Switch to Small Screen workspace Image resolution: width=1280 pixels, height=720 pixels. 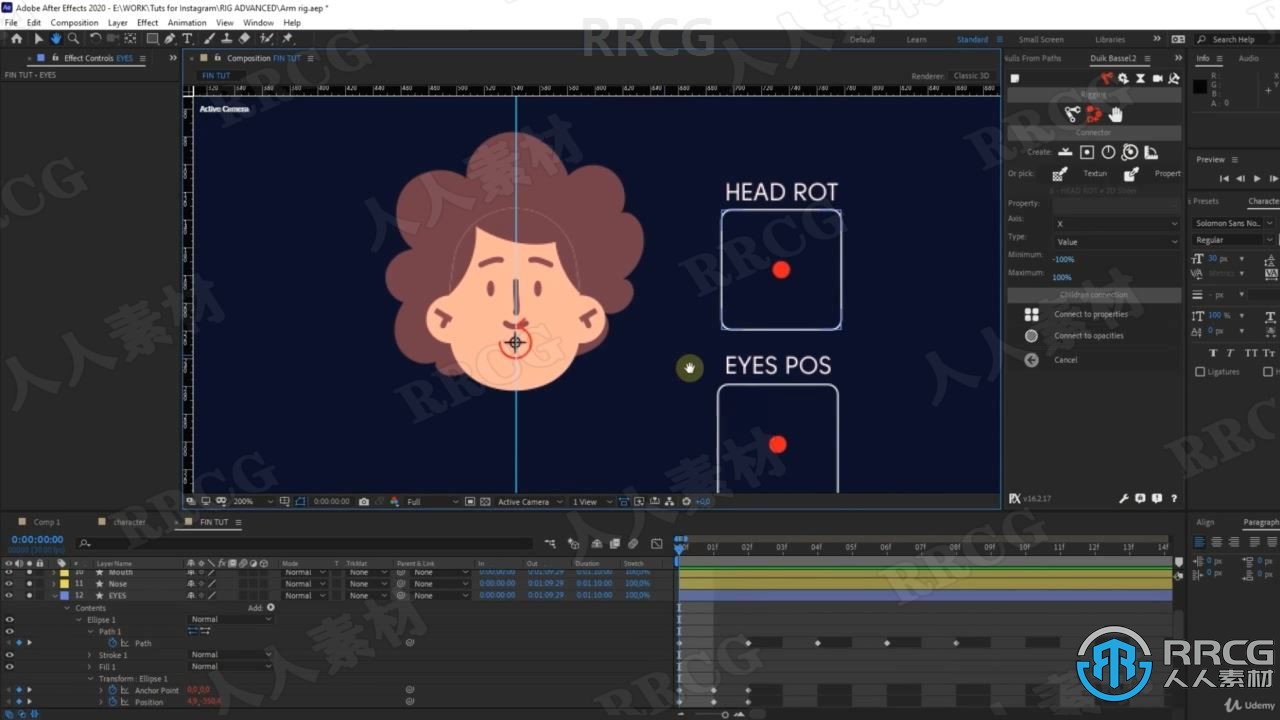pos(1041,40)
